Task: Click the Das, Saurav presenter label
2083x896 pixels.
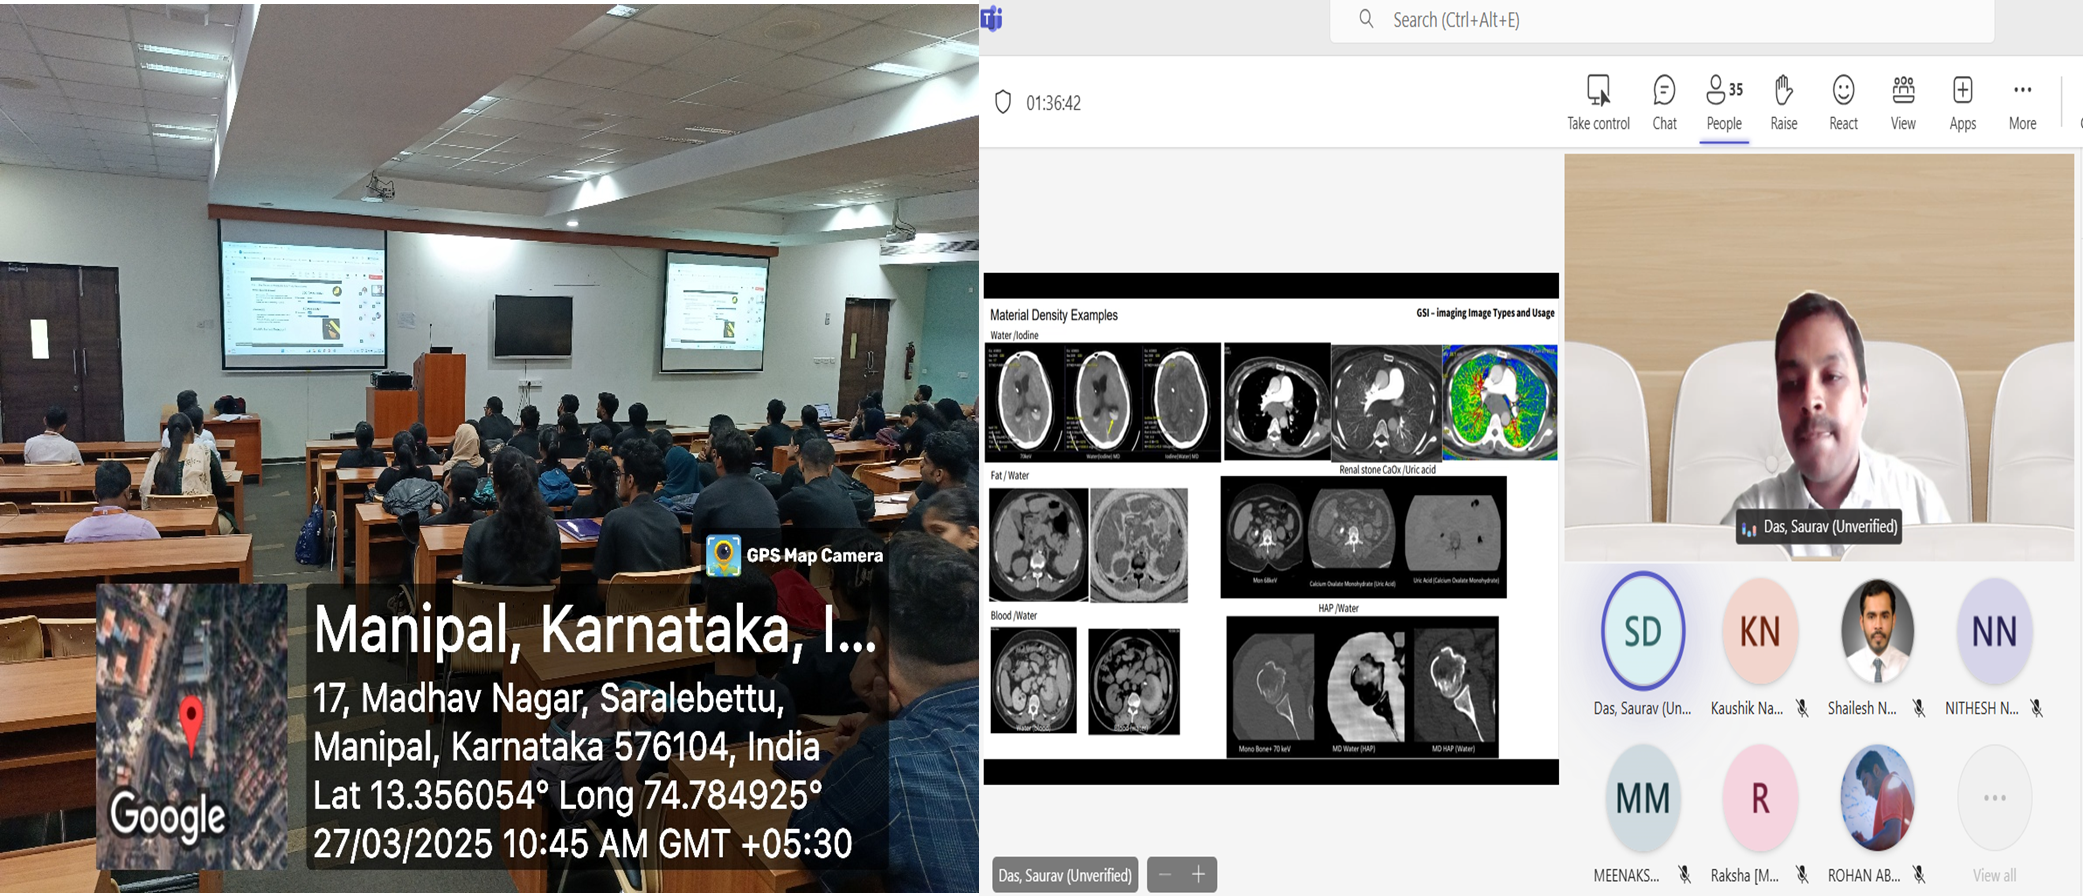Action: pos(1065,875)
